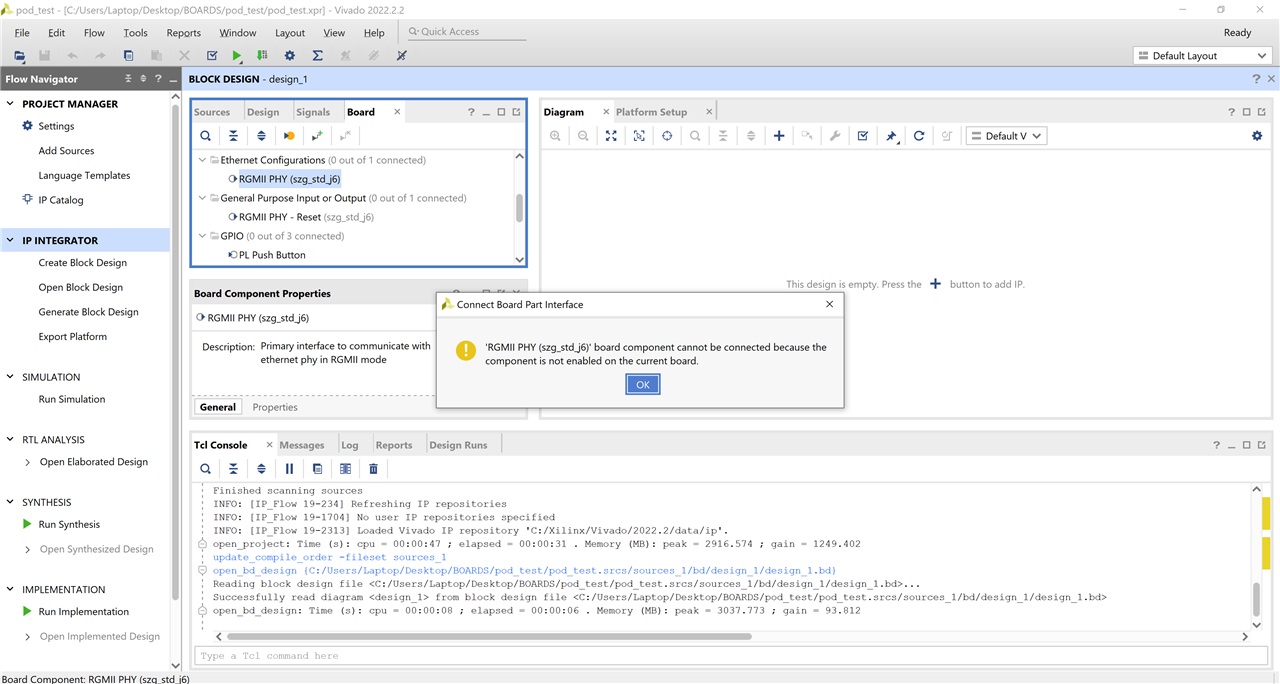
Task: Click Validate Design checkbox icon in Diagram toolbar
Action: point(863,136)
